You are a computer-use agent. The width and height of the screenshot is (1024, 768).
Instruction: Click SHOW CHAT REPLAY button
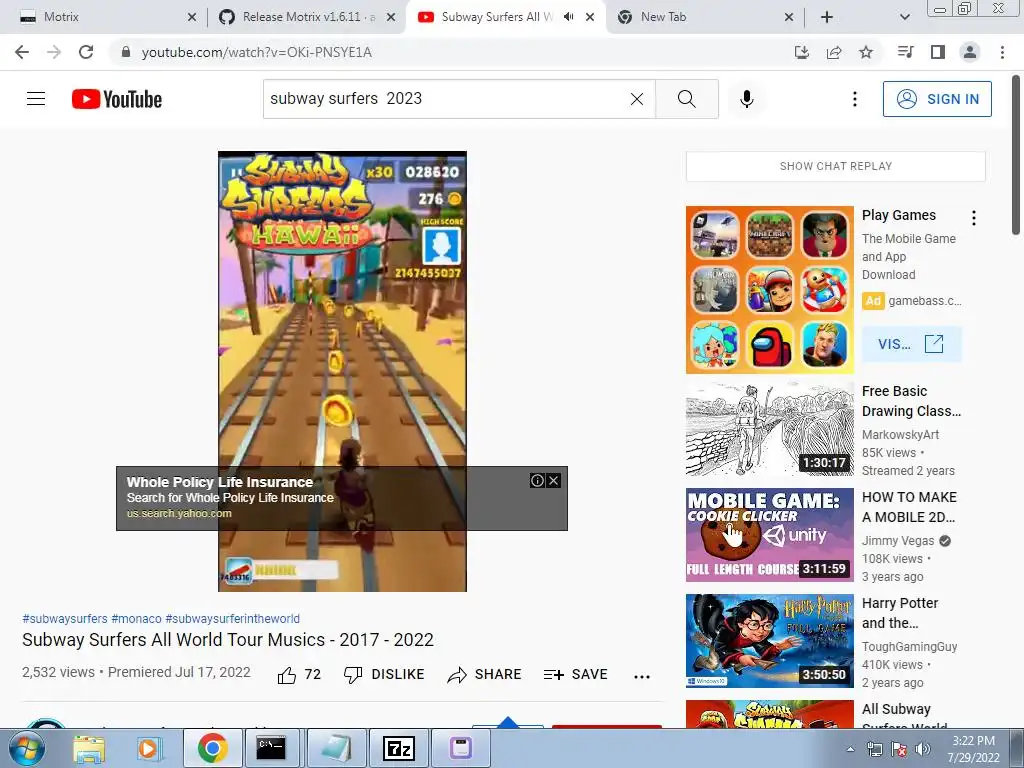(835, 166)
